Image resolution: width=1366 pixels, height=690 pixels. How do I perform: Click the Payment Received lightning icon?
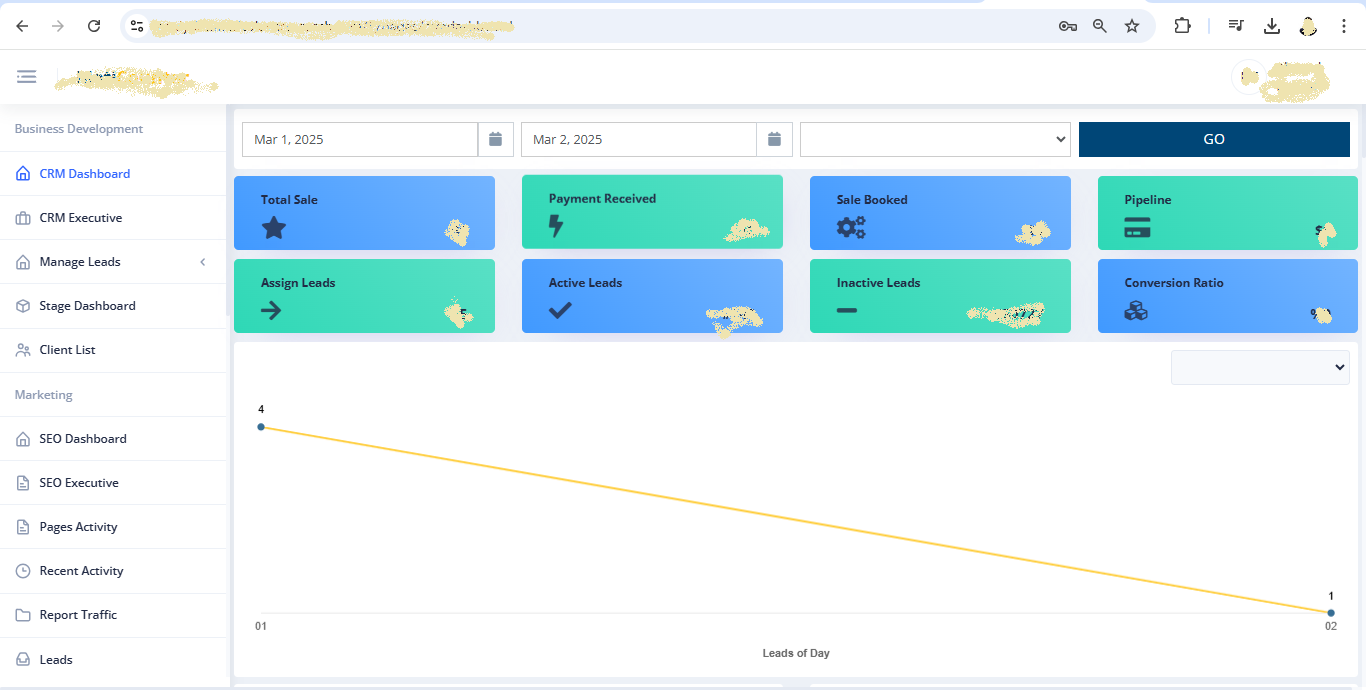pos(556,227)
